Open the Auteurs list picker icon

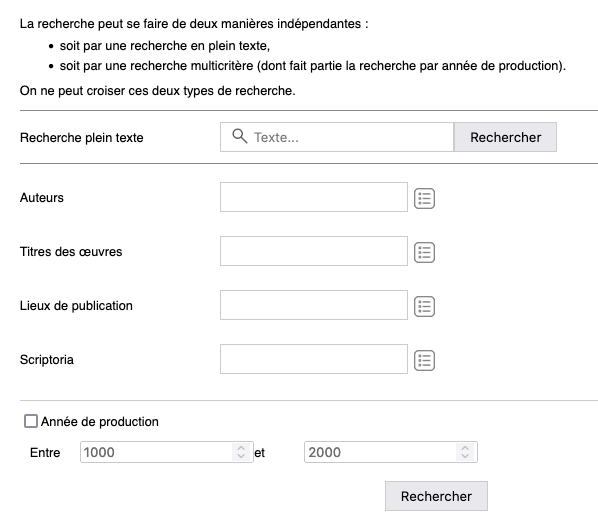tap(424, 198)
